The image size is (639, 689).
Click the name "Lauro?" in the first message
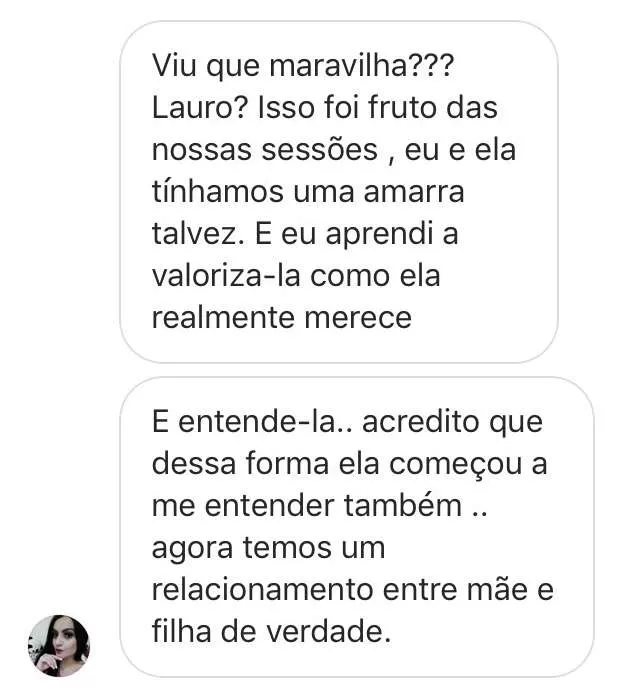click(200, 108)
